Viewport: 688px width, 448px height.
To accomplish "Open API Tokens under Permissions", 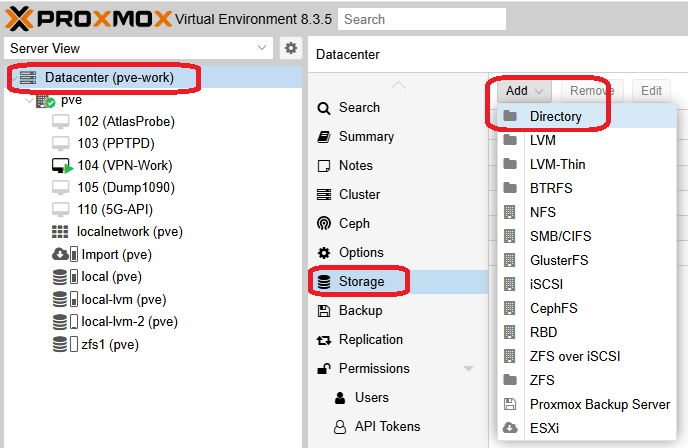I will click(x=398, y=426).
